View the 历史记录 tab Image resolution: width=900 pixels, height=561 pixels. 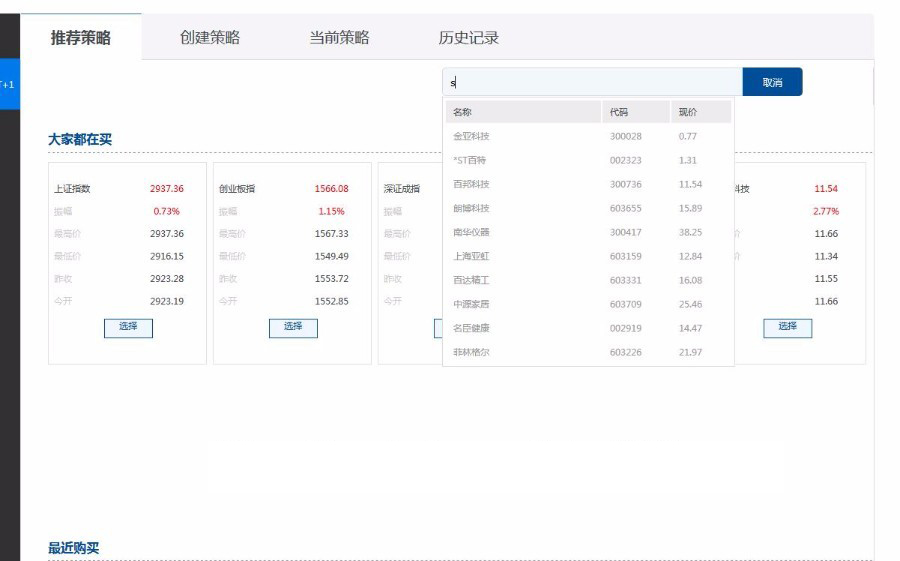pos(468,38)
